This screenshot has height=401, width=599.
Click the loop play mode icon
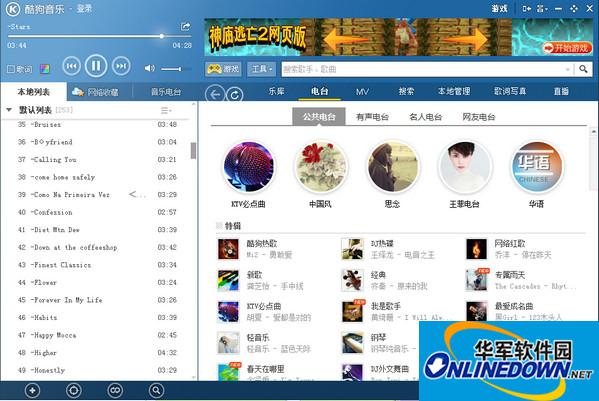tap(115, 391)
